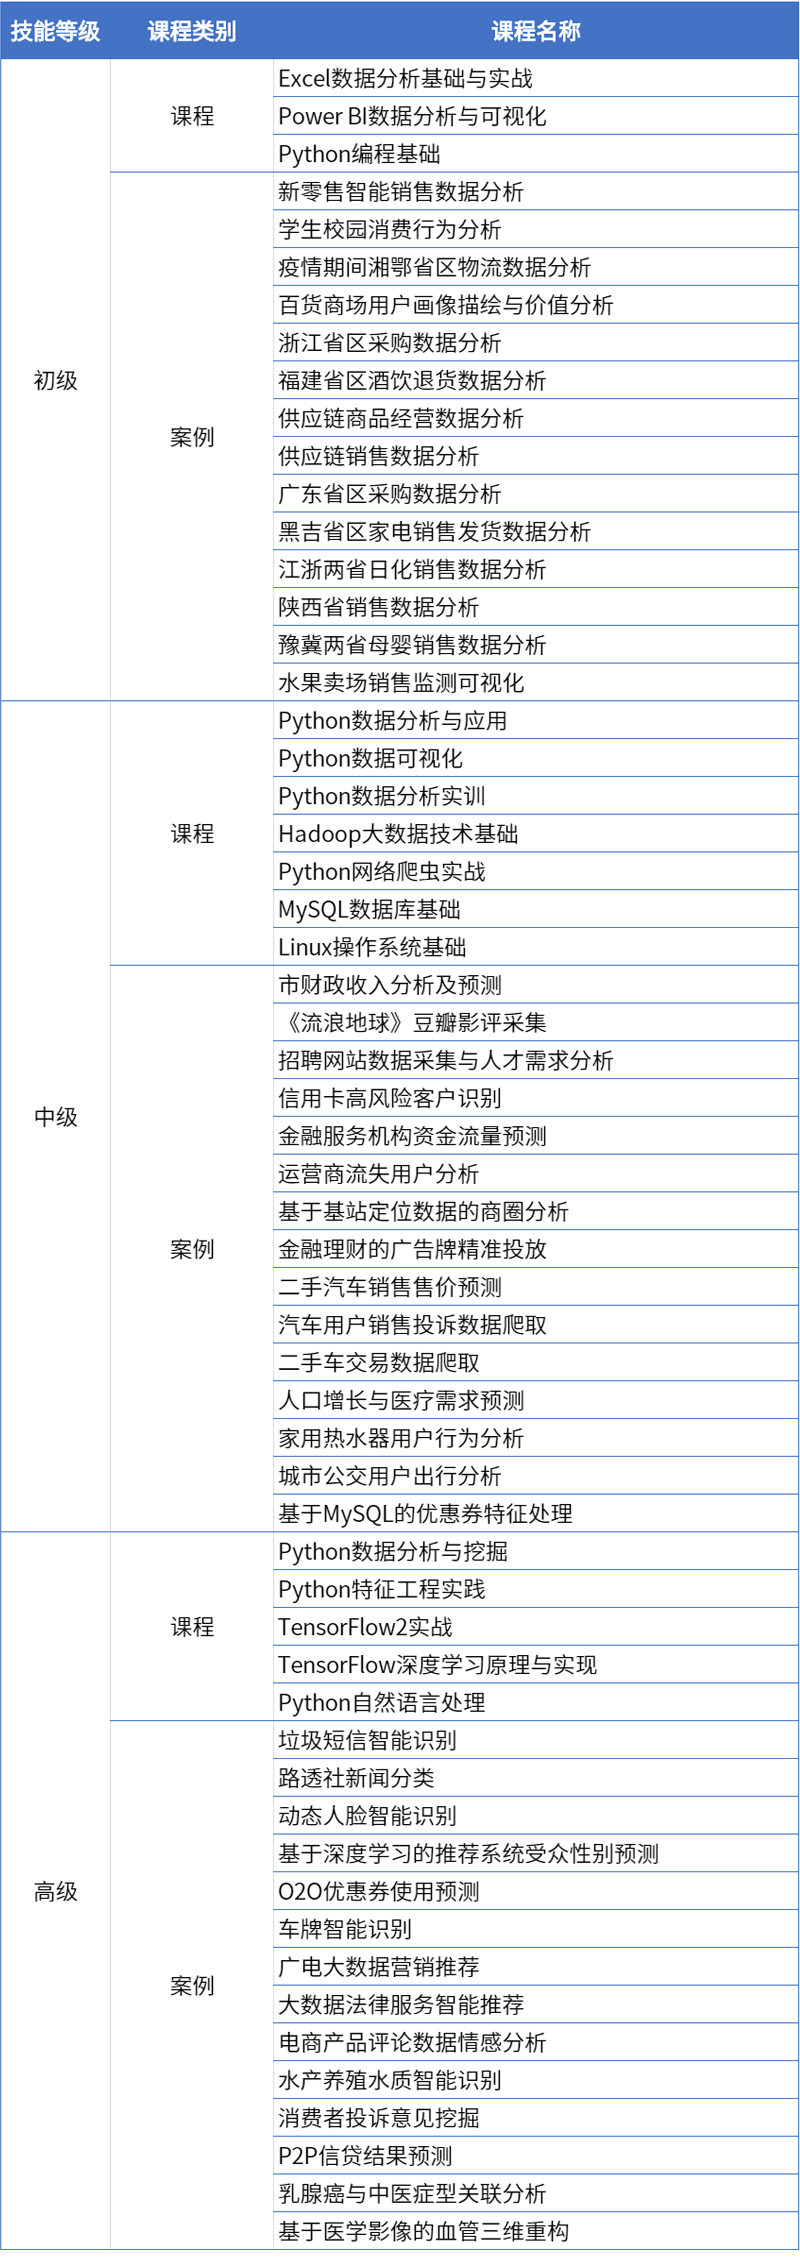800x2258 pixels.
Task: Click 运营商流失用户分析 row
Action: click(x=536, y=1173)
